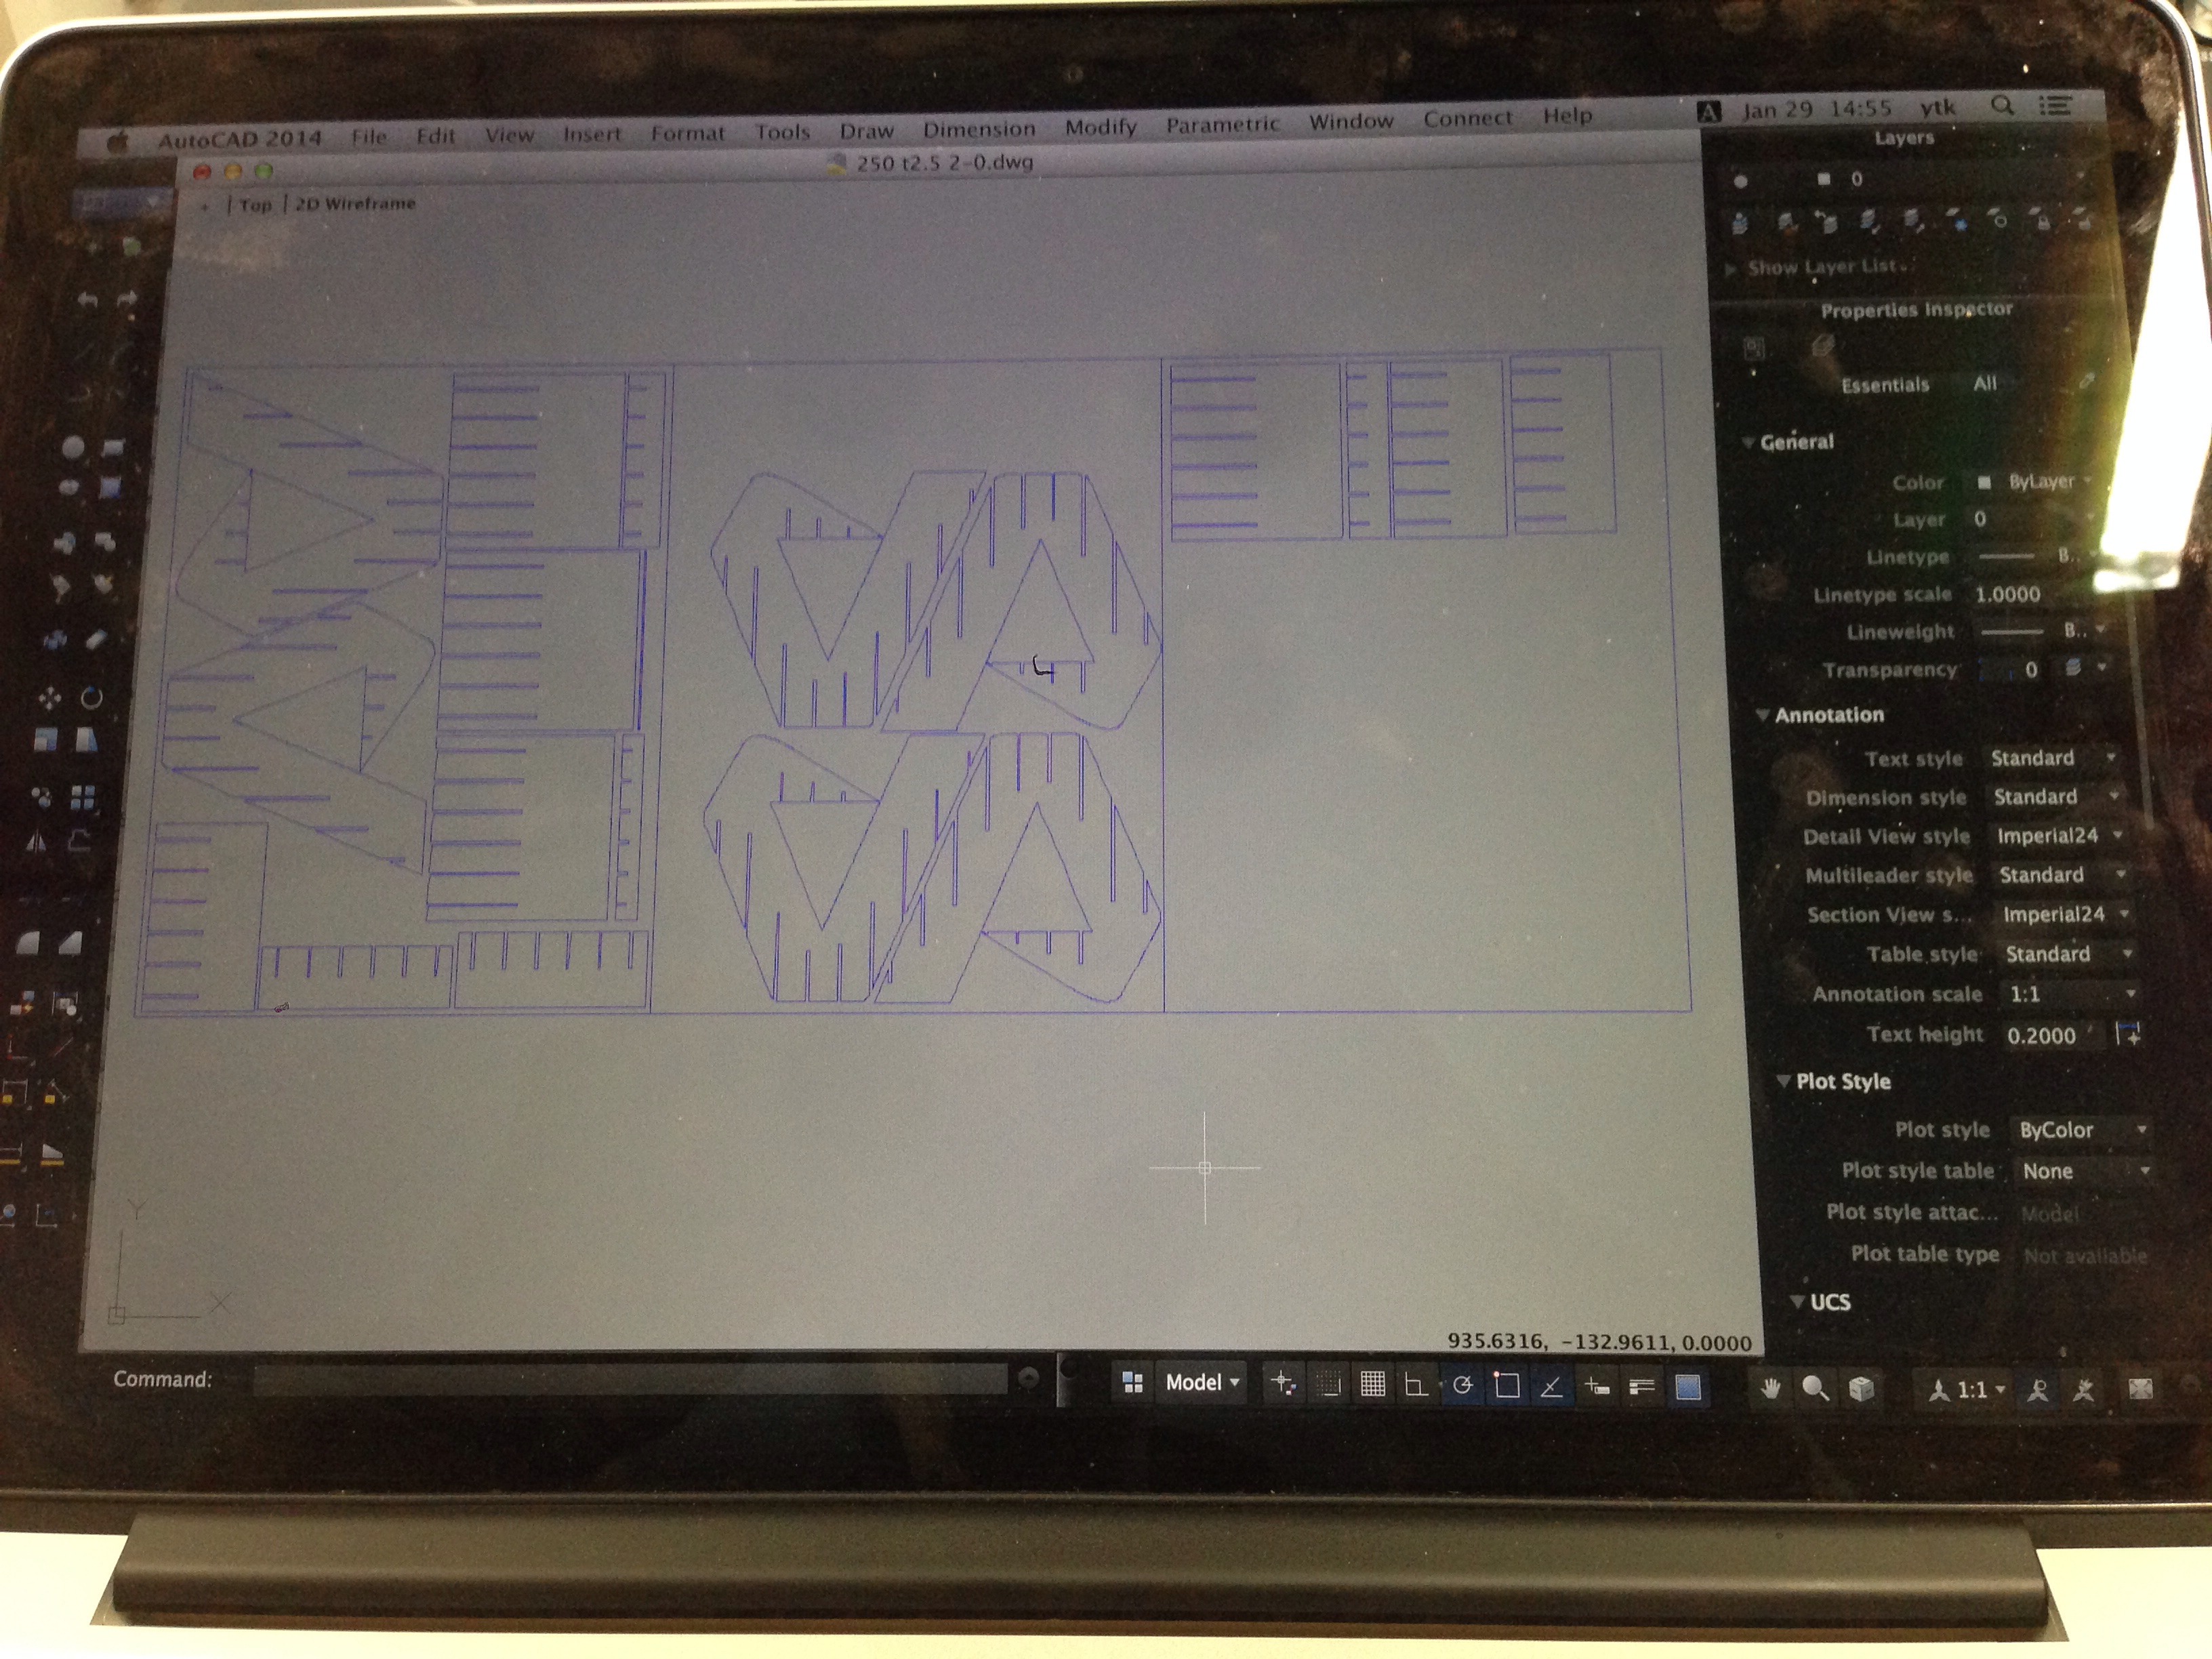Toggle Dynamic Input in status bar
This screenshot has width=2212, height=1659.
(1597, 1386)
